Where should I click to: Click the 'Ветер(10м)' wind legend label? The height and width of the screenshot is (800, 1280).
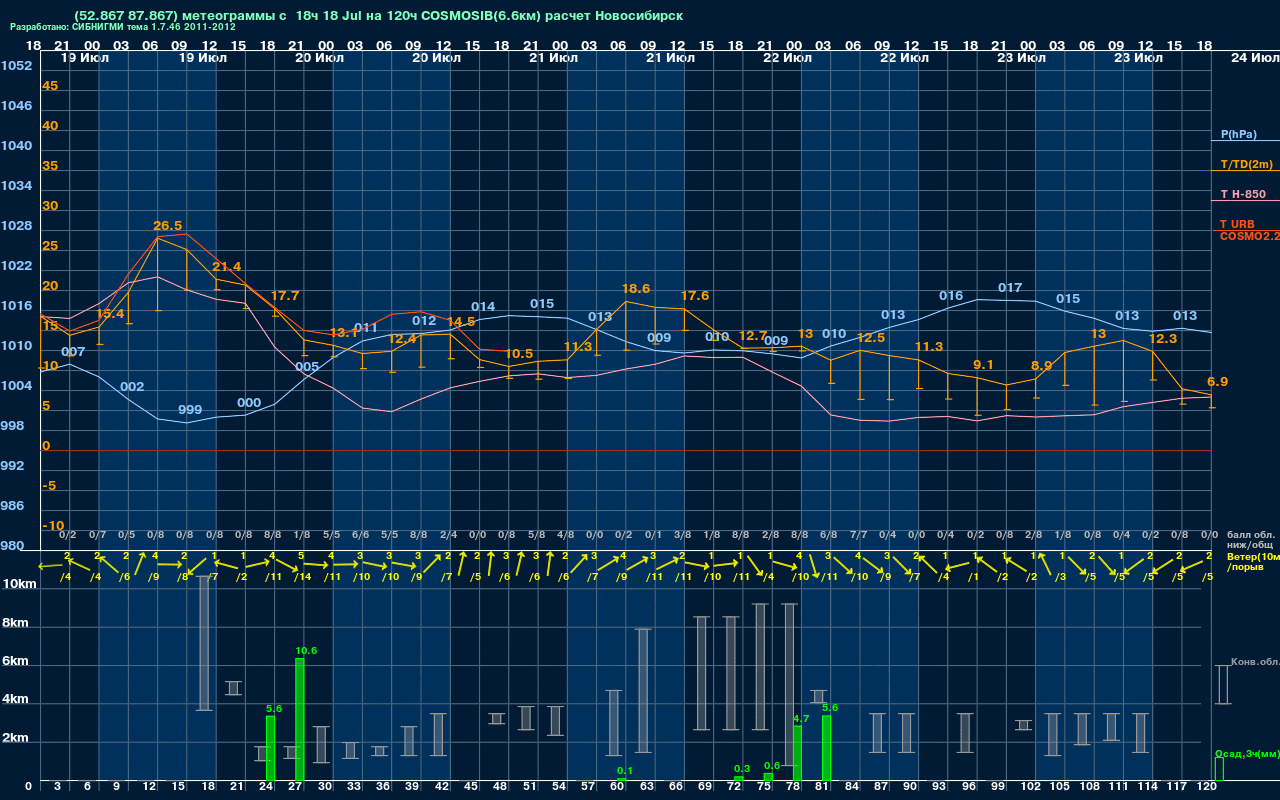pyautogui.click(x=1253, y=556)
